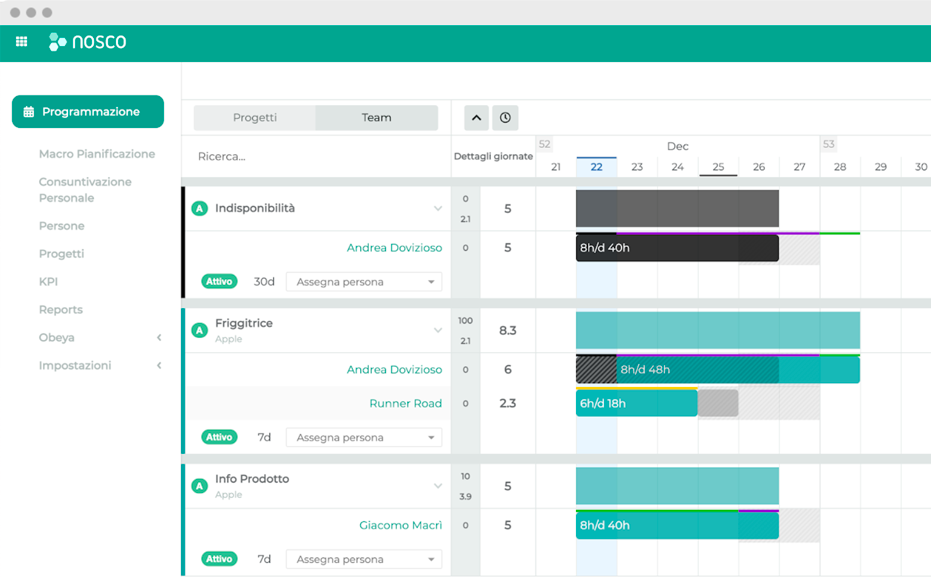Collapse the Friggitrice project chevron
Image resolution: width=931 pixels, height=580 pixels.
click(x=437, y=330)
